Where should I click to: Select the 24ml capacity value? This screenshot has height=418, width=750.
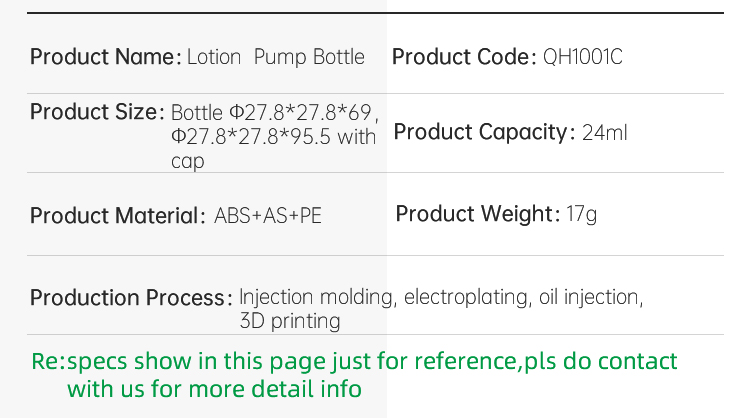point(604,132)
